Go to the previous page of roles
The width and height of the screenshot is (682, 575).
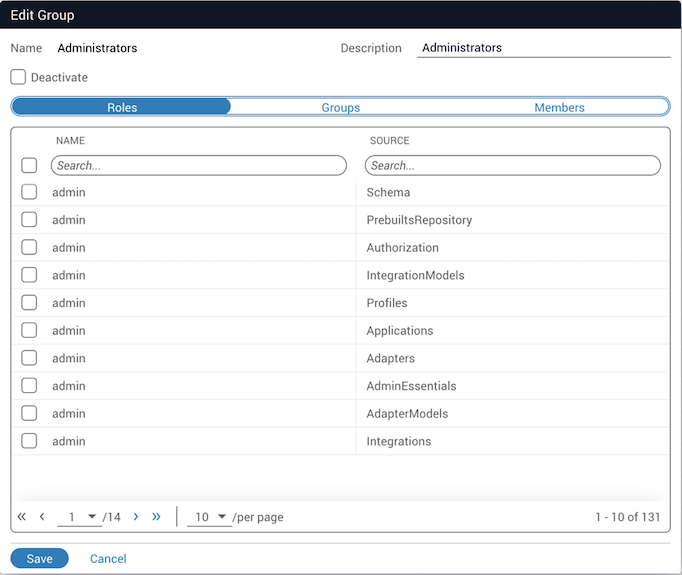[x=42, y=517]
